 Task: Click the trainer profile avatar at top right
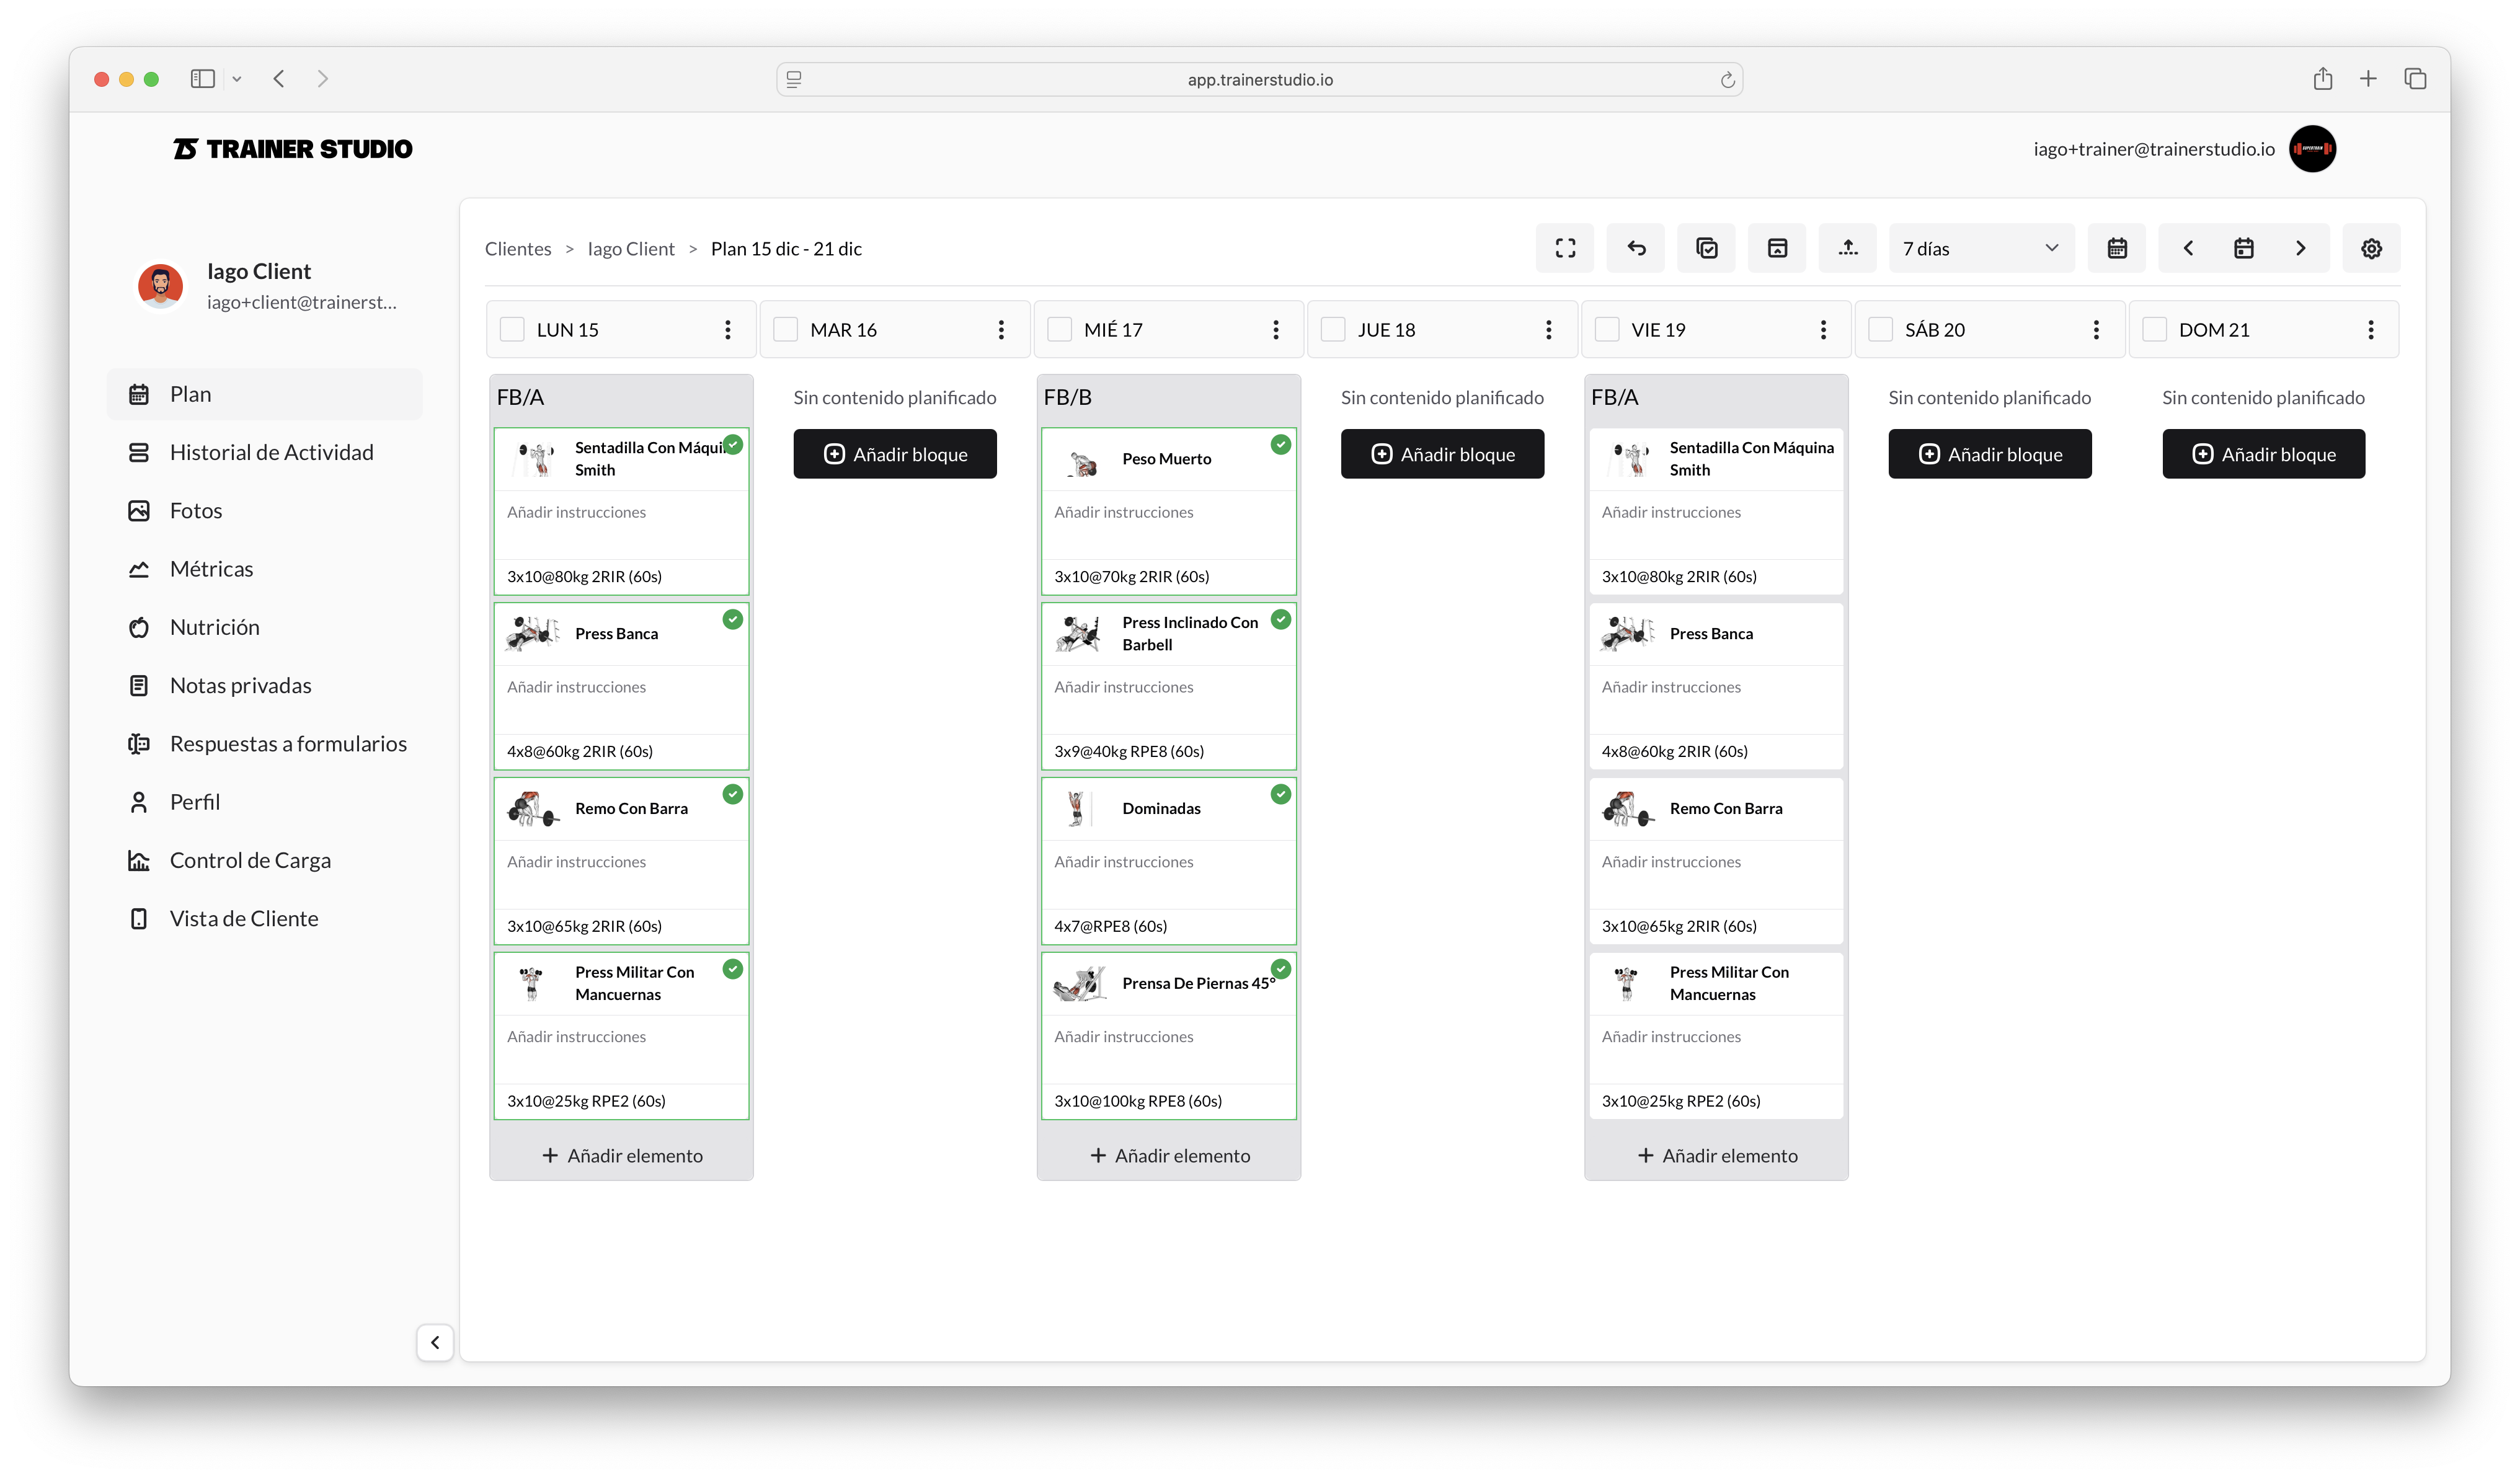click(2312, 149)
